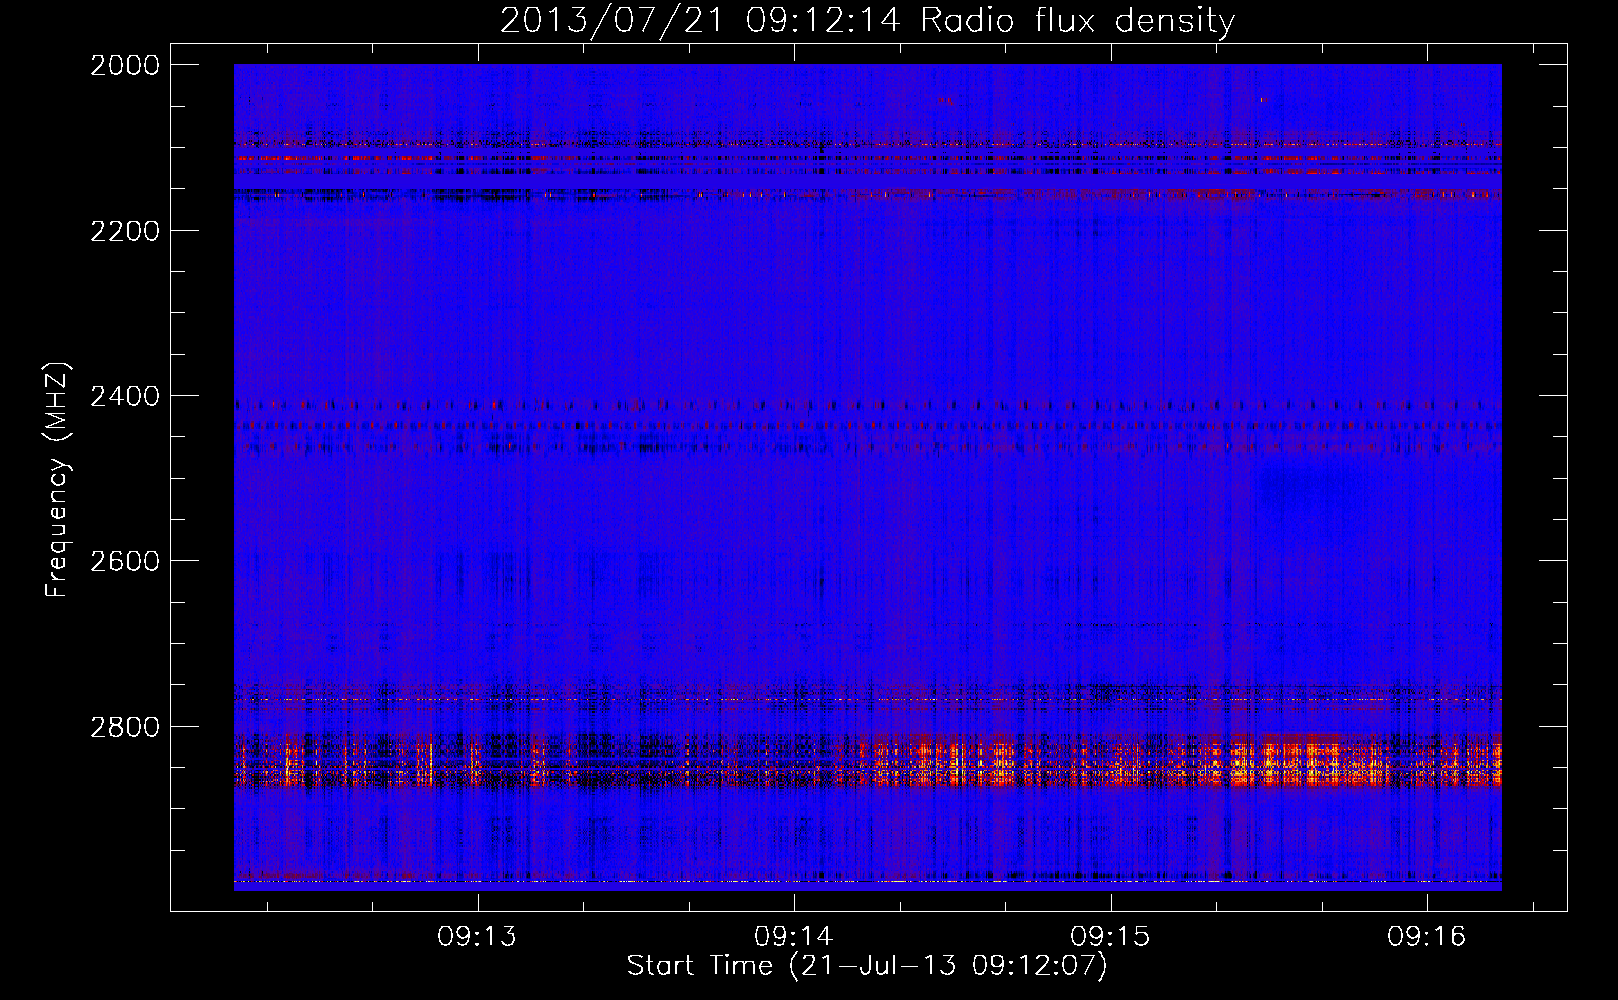This screenshot has height=1000, width=1618.
Task: Click the 'Frequency (MHZ)' y-axis label
Action: 57,480
